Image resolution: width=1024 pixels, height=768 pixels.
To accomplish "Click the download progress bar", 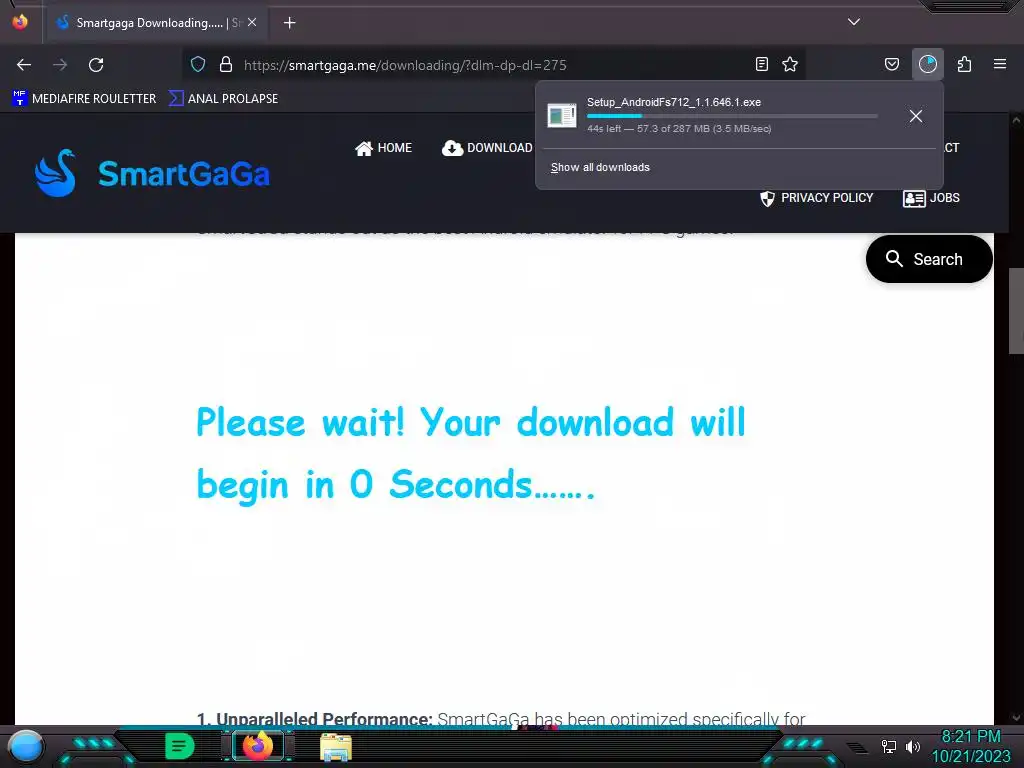I will (731, 116).
